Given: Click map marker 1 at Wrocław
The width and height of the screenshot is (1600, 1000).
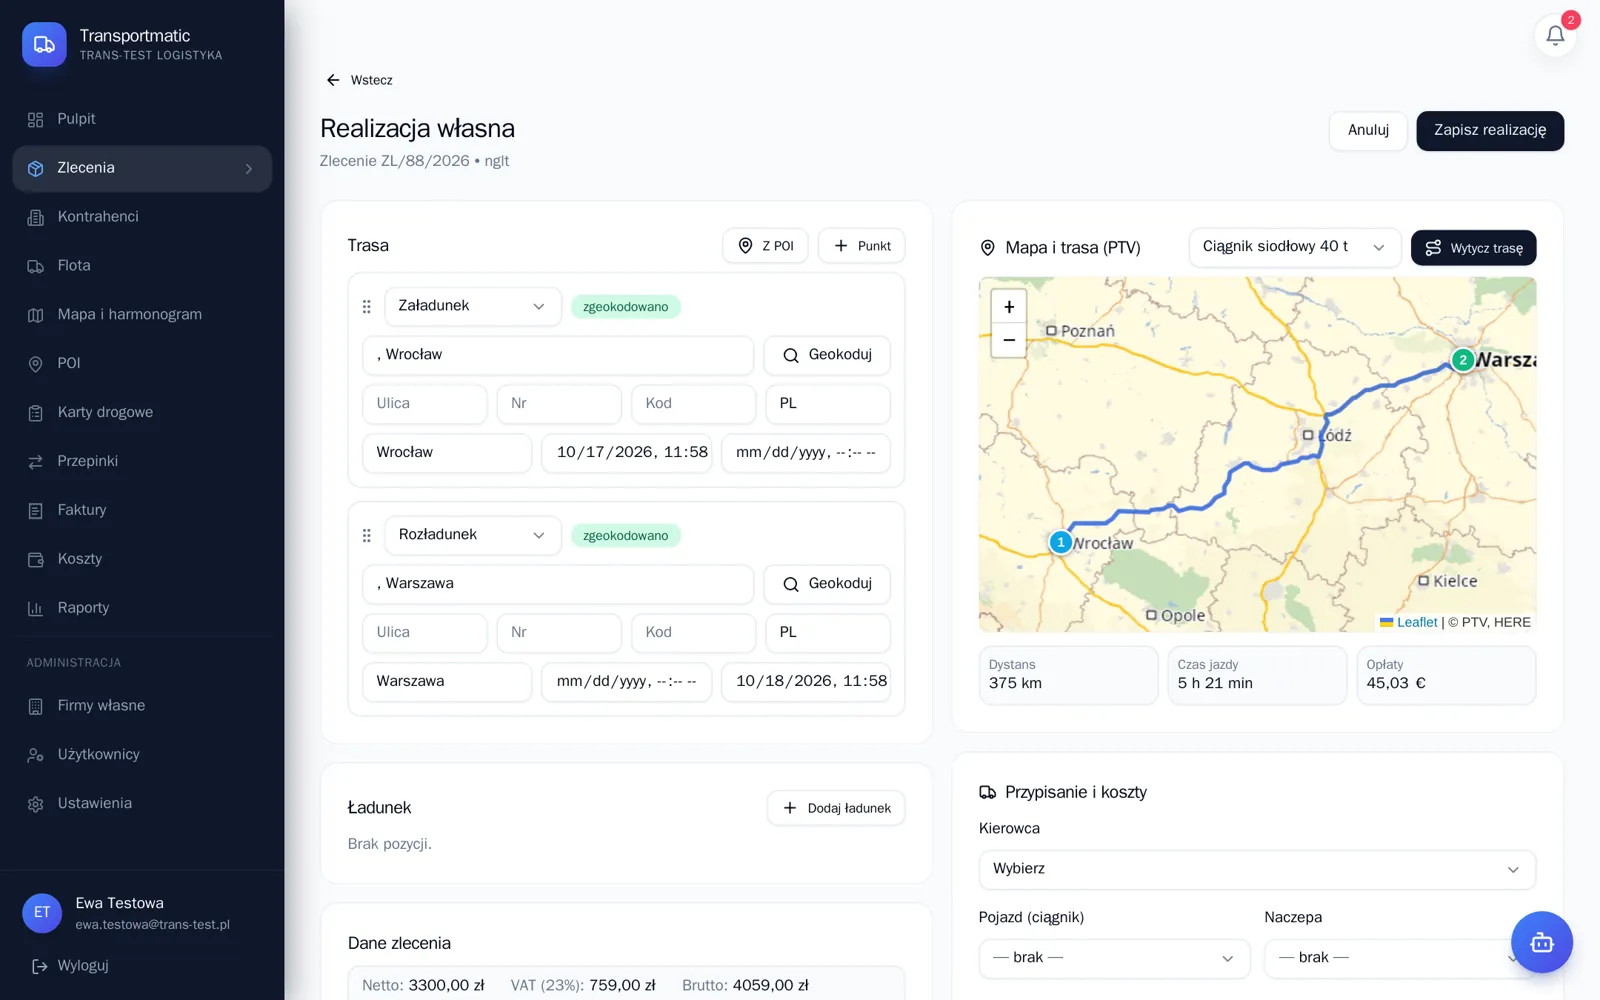Looking at the screenshot, I should [x=1061, y=542].
